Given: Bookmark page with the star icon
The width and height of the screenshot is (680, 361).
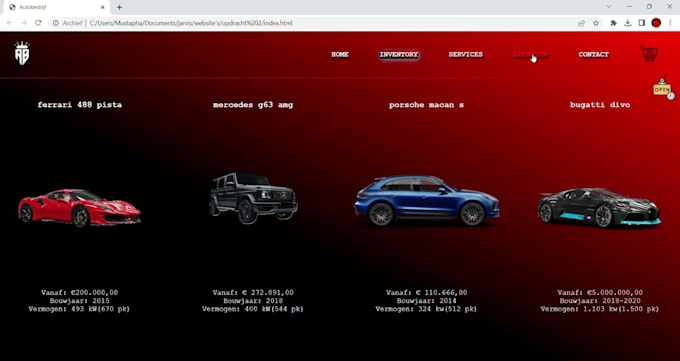Looking at the screenshot, I should pos(596,23).
